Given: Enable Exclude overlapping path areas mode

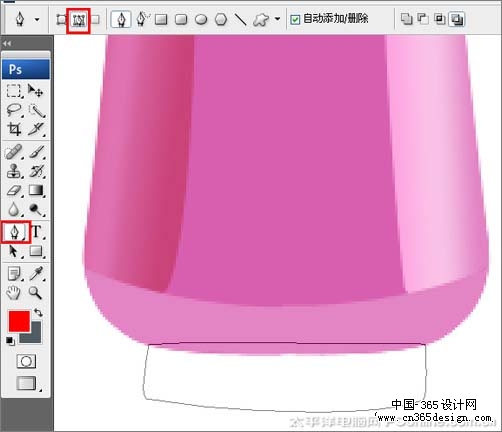Looking at the screenshot, I should tap(457, 19).
